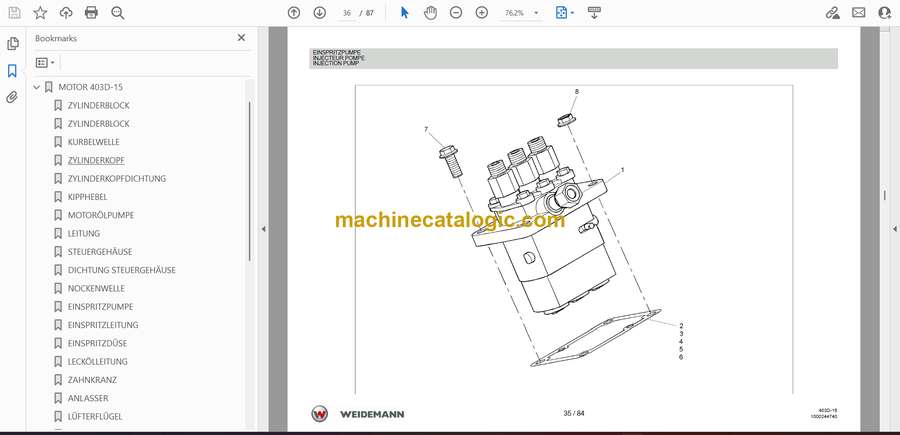This screenshot has height=435, width=900.
Task: Click the upload to cloud icon
Action: (66, 13)
